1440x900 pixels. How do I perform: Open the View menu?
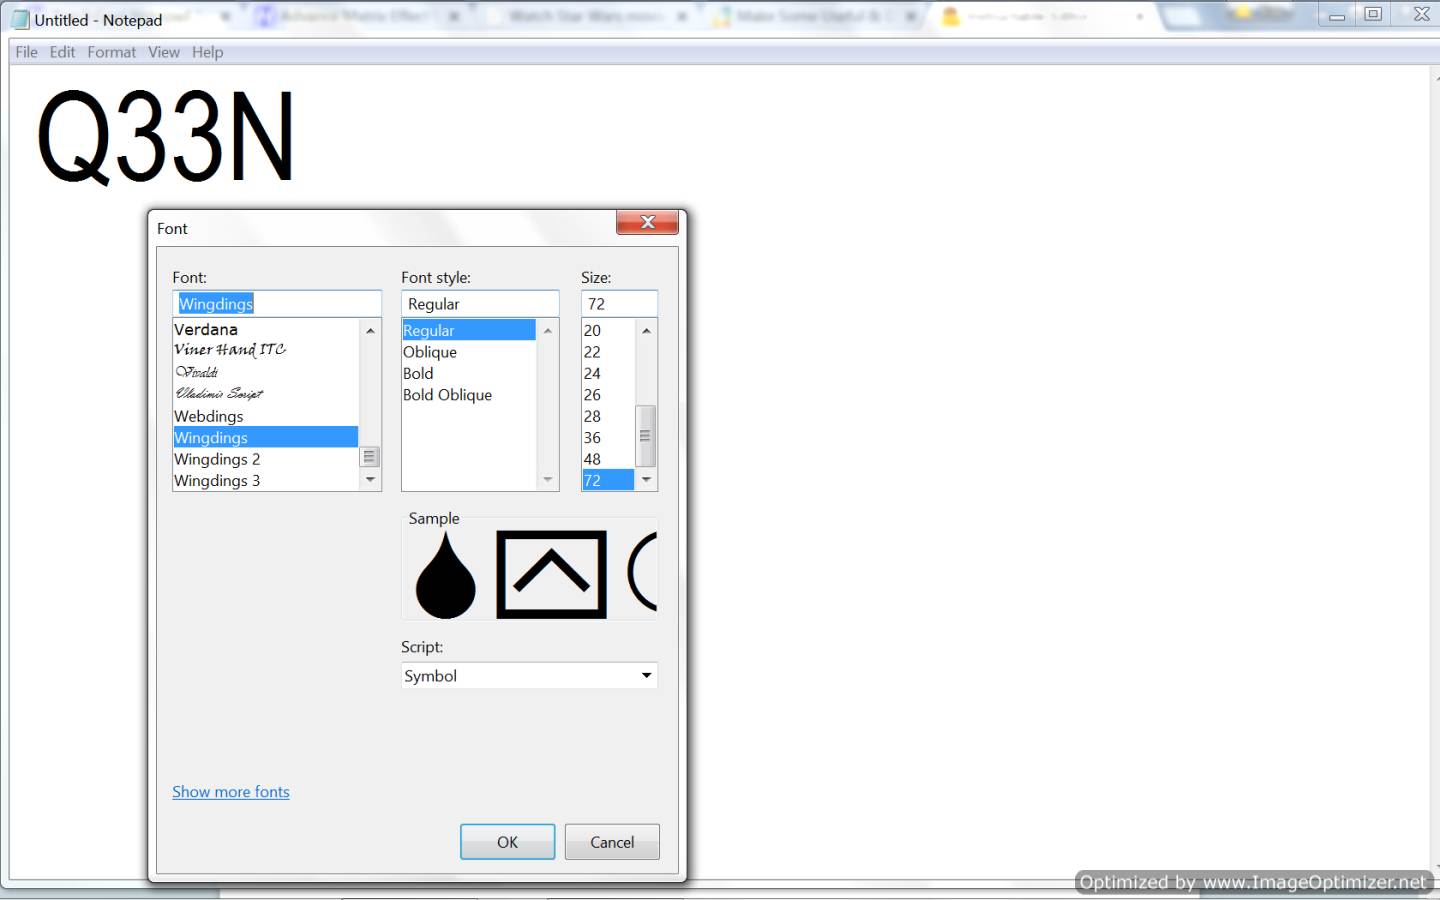pos(164,52)
